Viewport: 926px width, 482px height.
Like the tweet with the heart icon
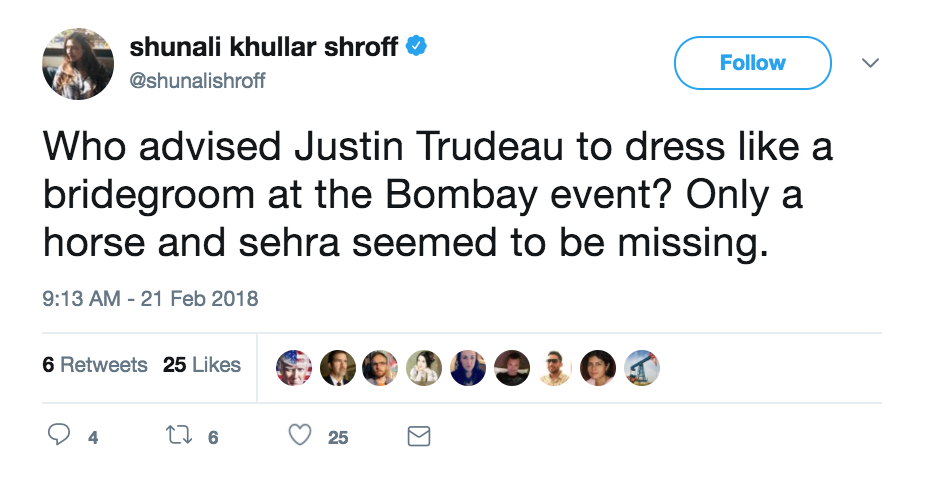coord(299,436)
